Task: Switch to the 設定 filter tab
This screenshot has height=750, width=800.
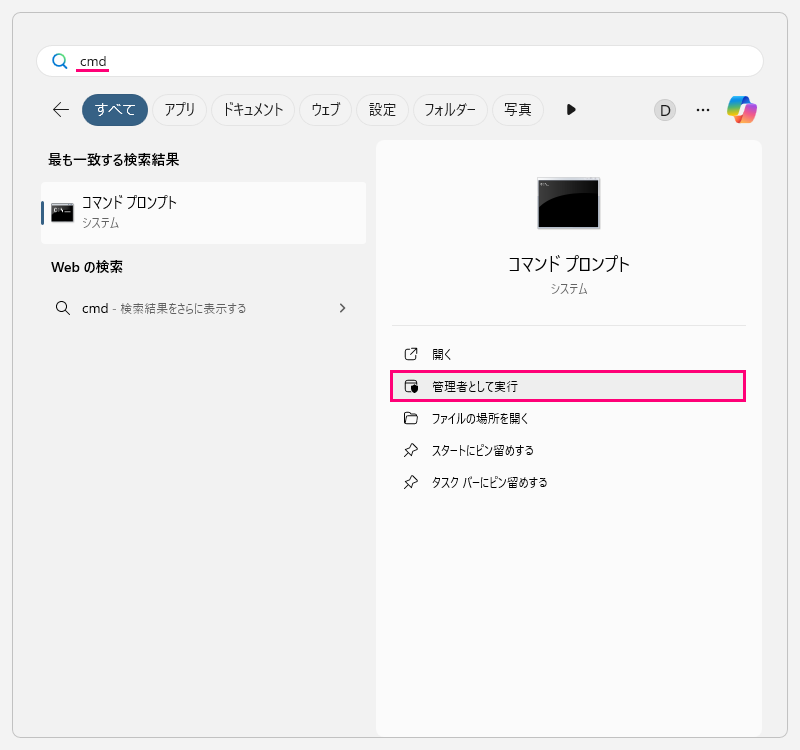Action: [382, 110]
